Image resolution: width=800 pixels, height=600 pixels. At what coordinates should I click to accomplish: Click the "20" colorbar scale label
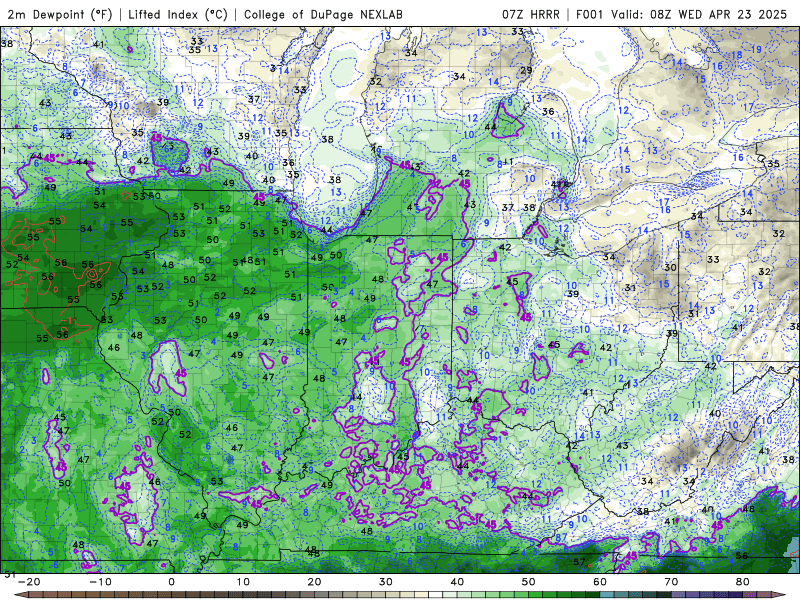pyautogui.click(x=314, y=582)
